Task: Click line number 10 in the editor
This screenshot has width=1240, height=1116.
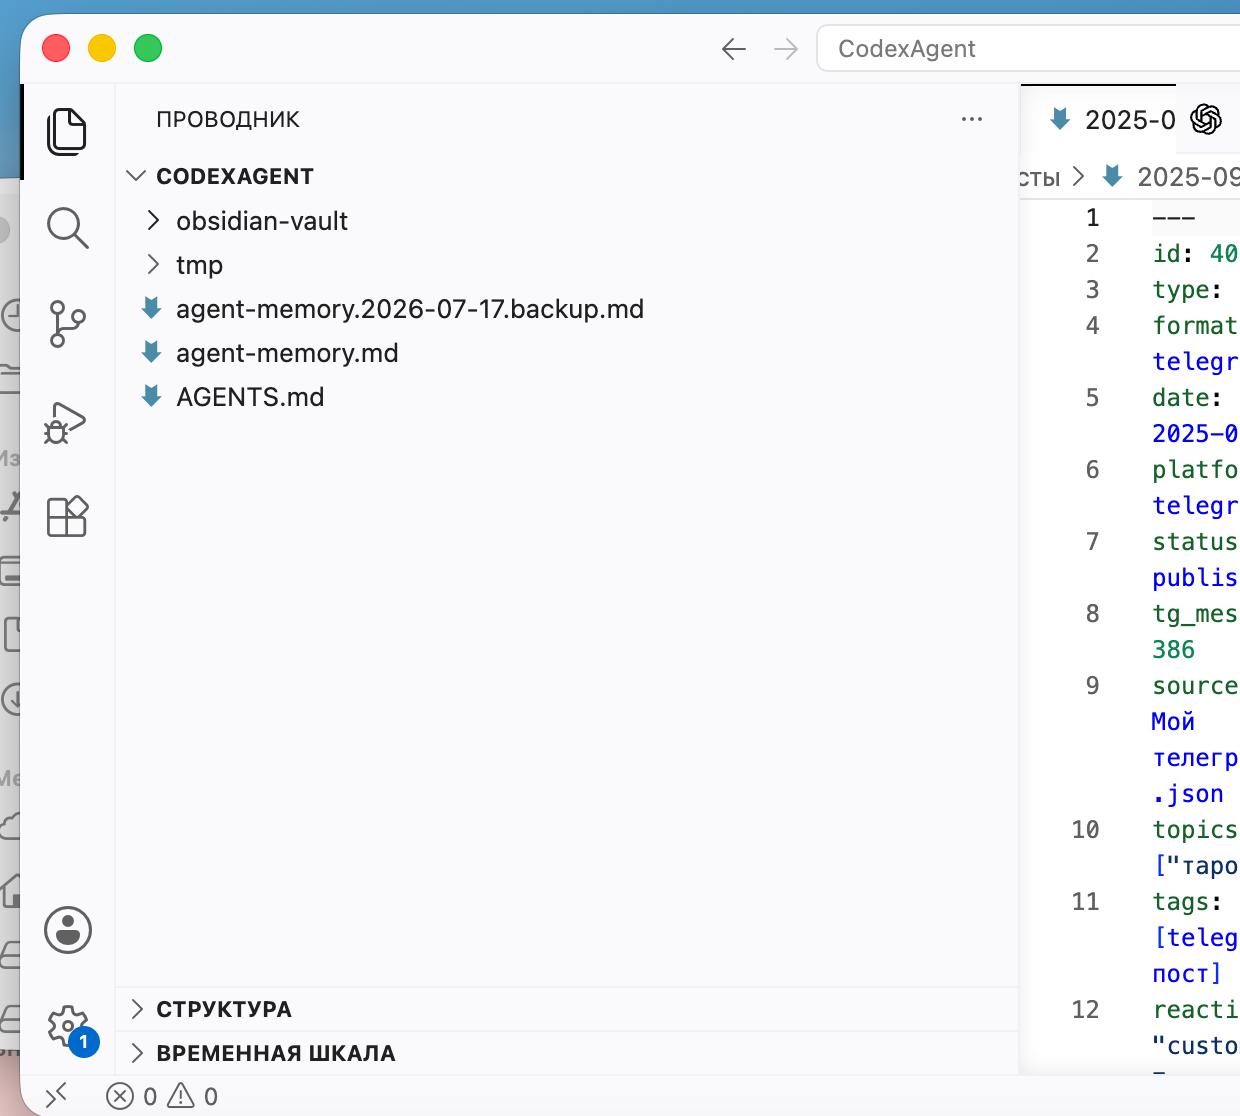Action: 1085,830
